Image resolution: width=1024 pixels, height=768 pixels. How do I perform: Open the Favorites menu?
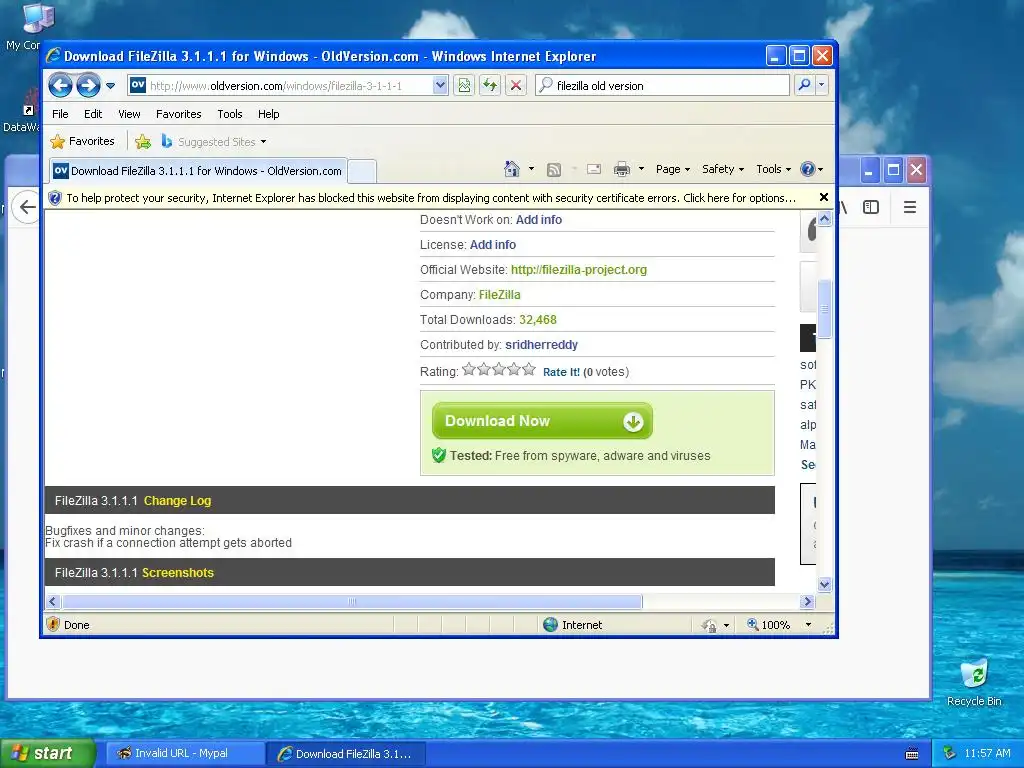(178, 114)
